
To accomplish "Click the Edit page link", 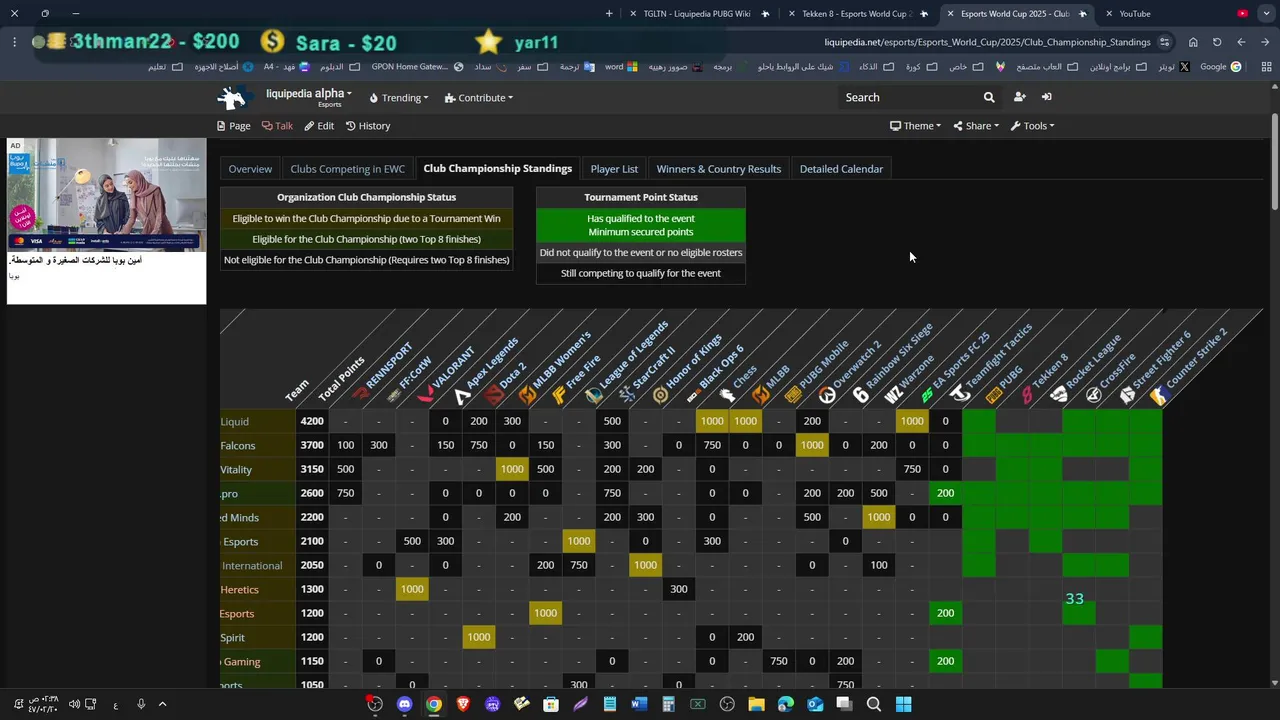I will [318, 126].
